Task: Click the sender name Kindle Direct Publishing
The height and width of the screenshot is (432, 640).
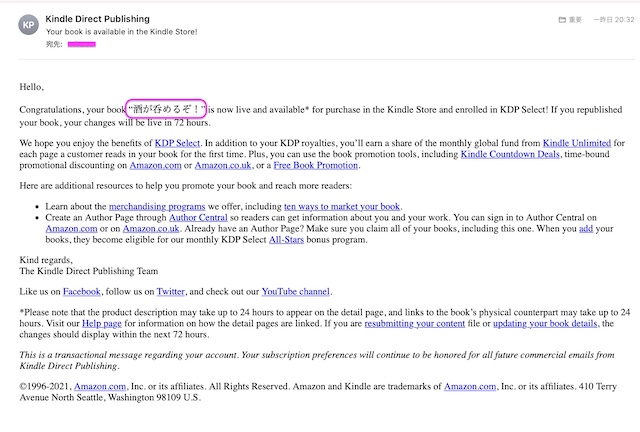Action: coord(98,18)
